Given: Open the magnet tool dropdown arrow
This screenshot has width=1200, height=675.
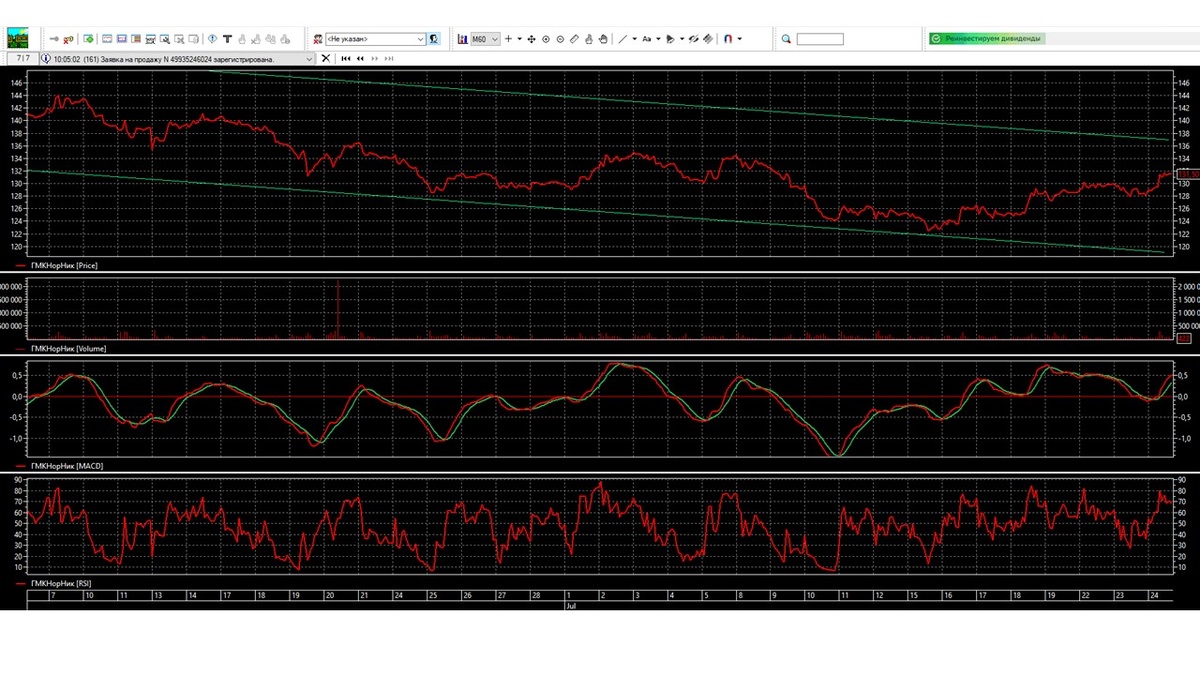Looking at the screenshot, I should [x=739, y=39].
